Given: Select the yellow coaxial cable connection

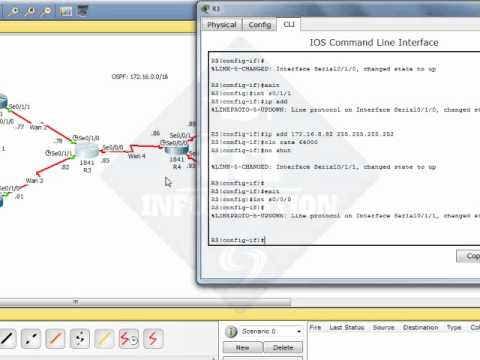Looking at the screenshot, I should (104, 338).
